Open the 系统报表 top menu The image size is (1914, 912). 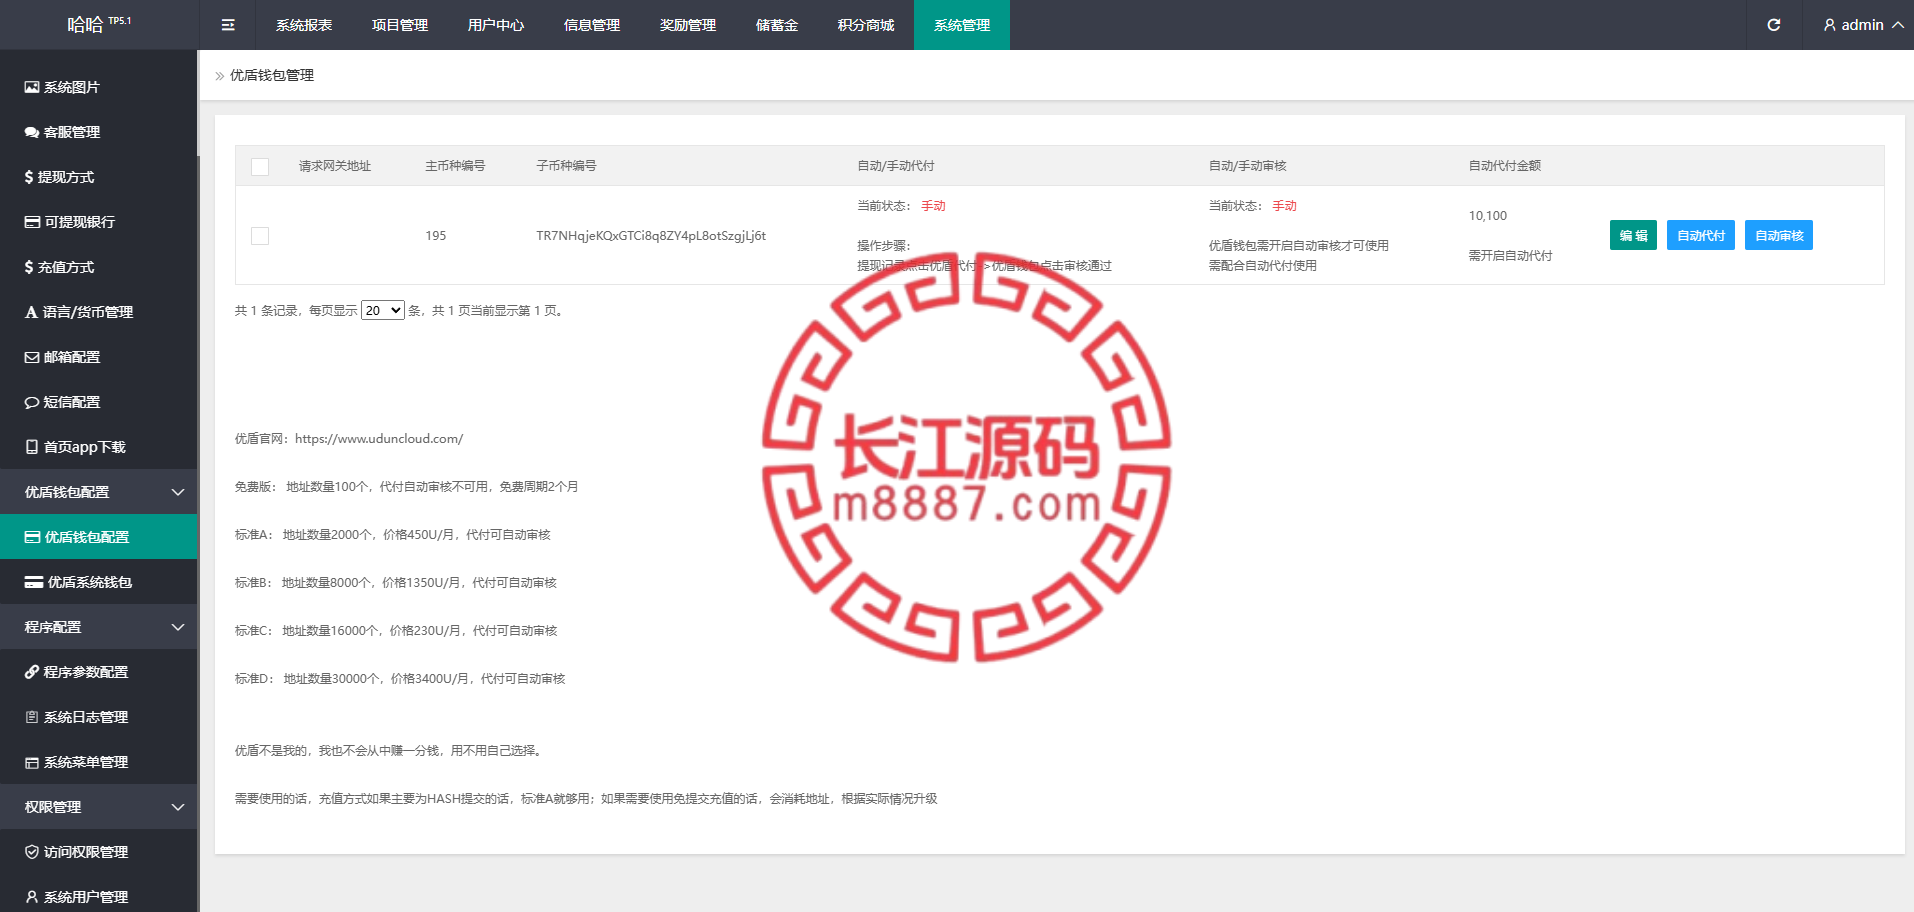(x=304, y=25)
